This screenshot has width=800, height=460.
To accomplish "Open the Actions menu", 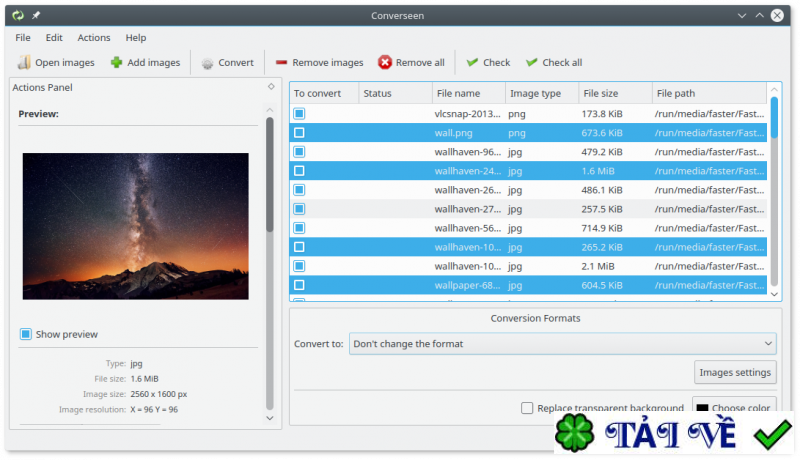I will 93,38.
